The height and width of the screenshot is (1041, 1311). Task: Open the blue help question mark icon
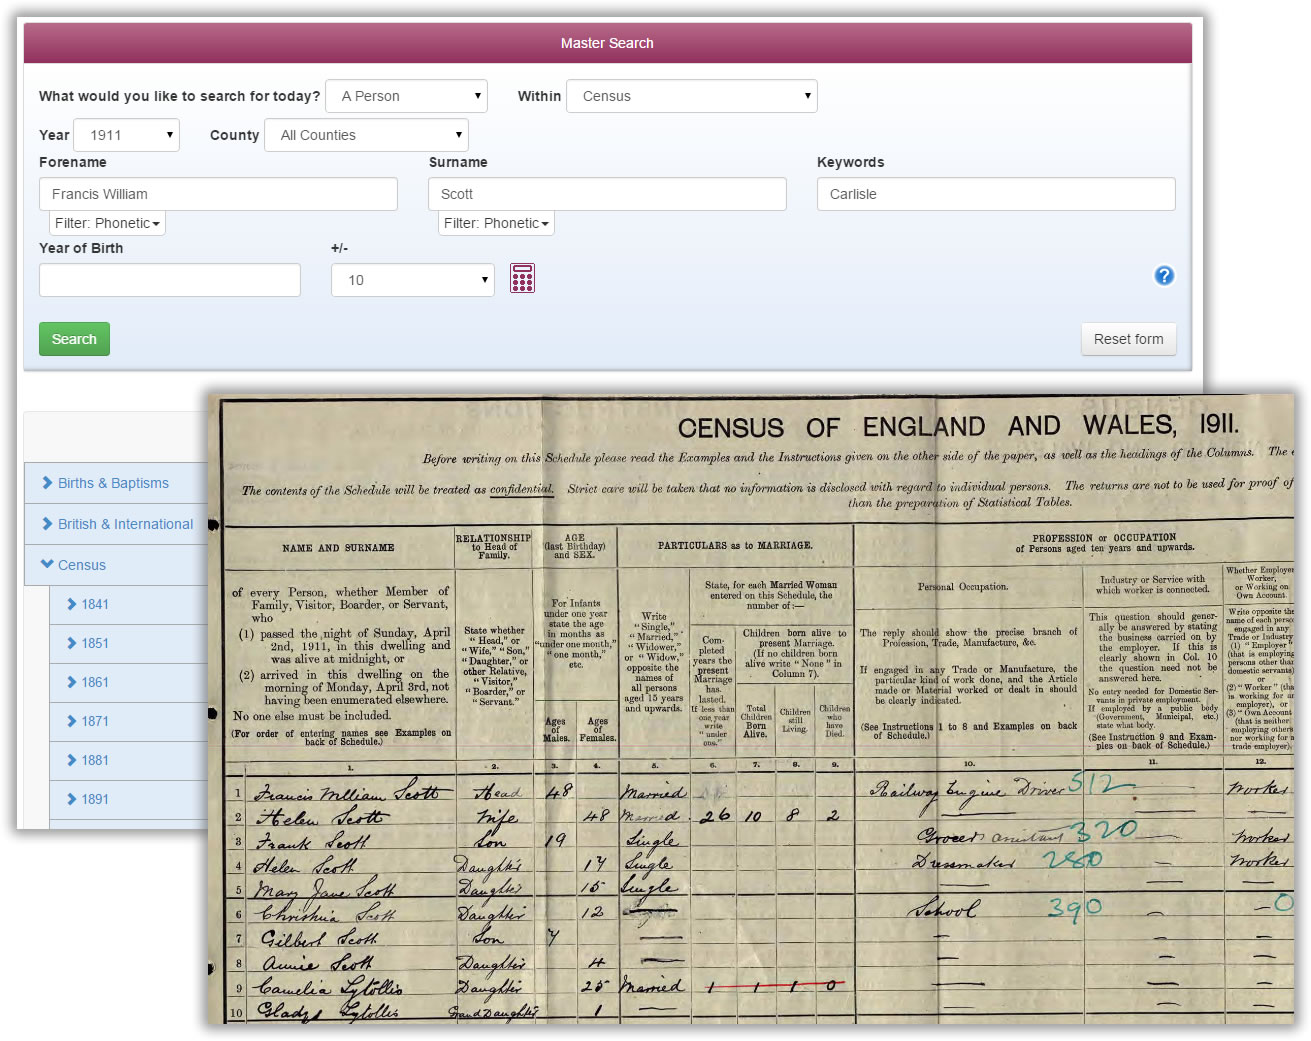pos(1164,276)
